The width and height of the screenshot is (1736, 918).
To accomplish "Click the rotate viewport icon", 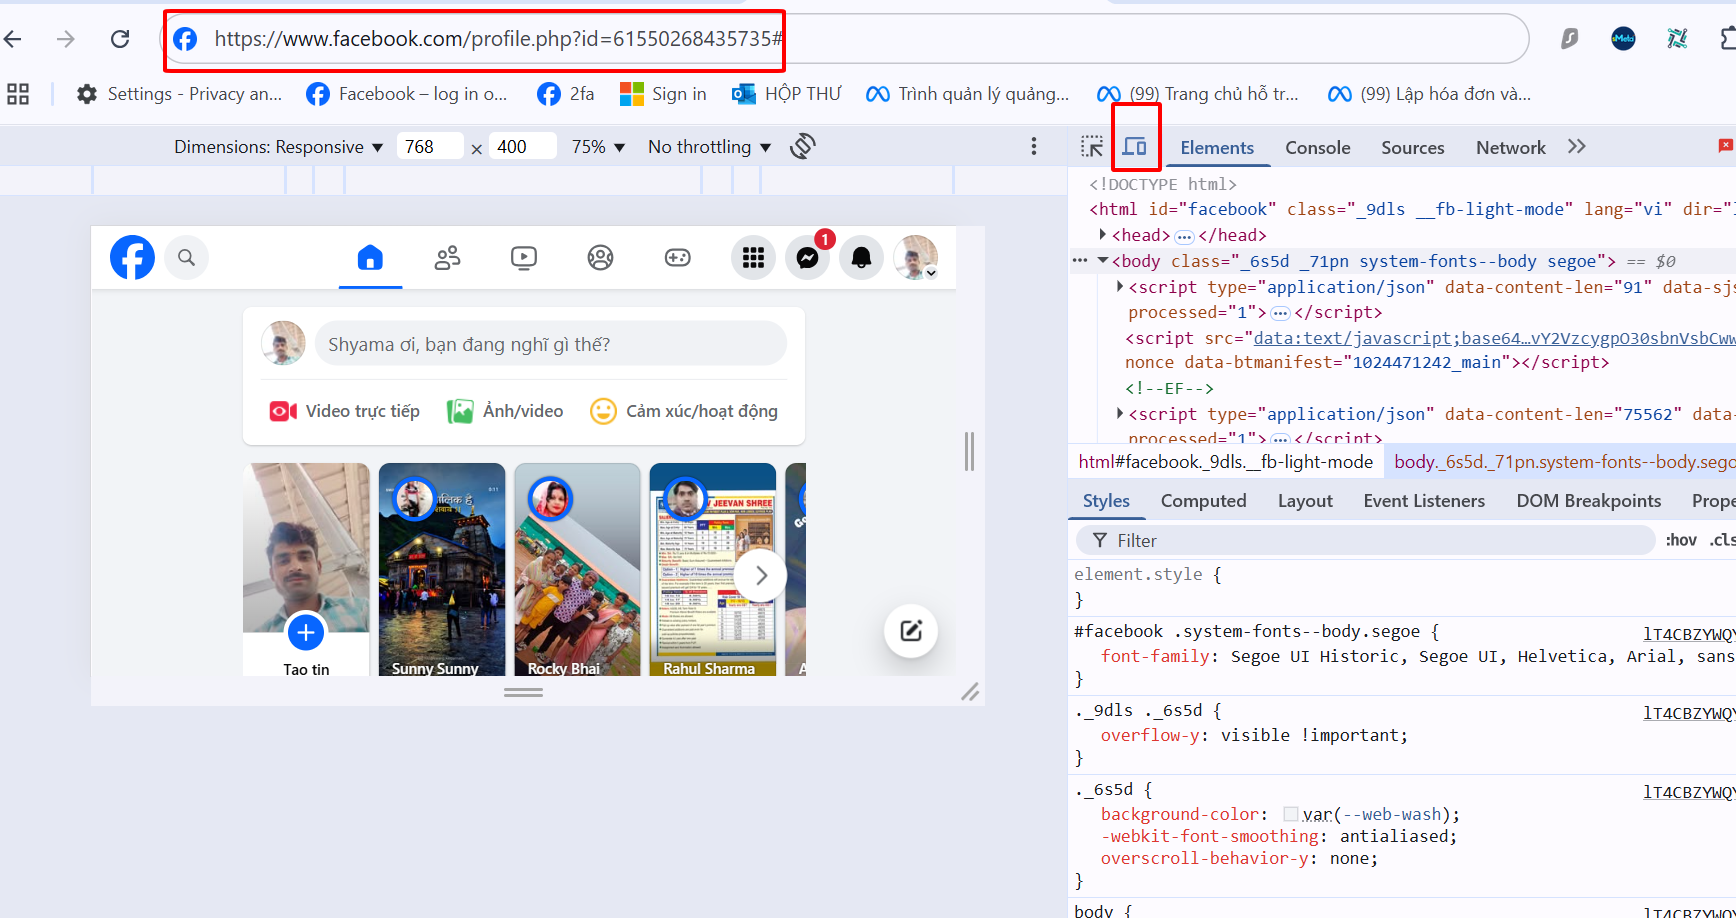I will pos(802,147).
